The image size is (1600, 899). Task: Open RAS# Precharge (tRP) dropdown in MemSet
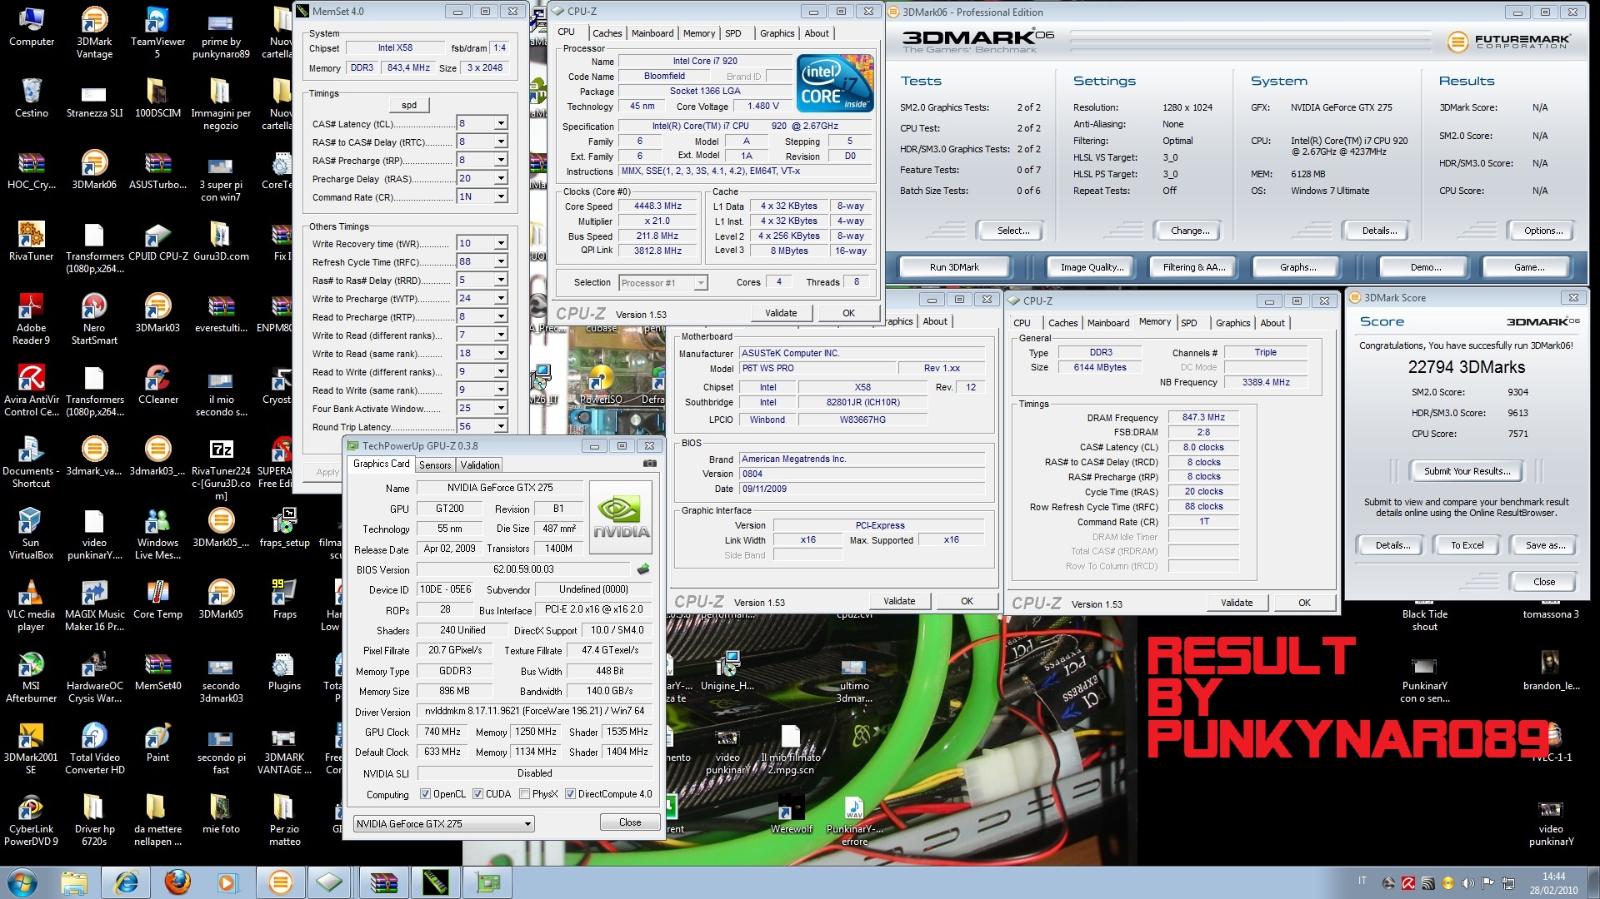tap(501, 160)
